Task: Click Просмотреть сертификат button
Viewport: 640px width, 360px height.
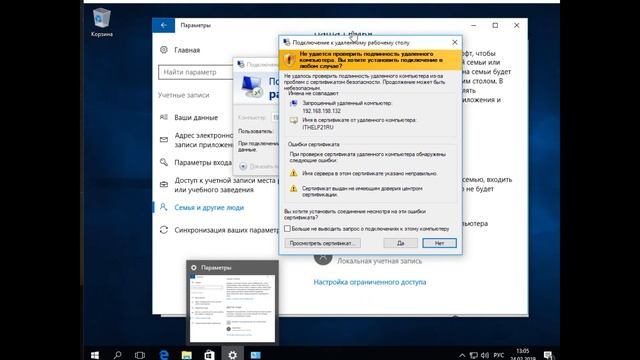Action: (x=322, y=243)
